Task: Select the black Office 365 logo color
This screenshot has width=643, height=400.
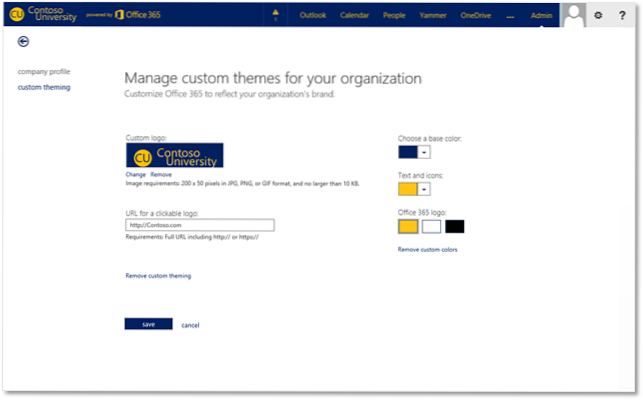Action: click(455, 226)
